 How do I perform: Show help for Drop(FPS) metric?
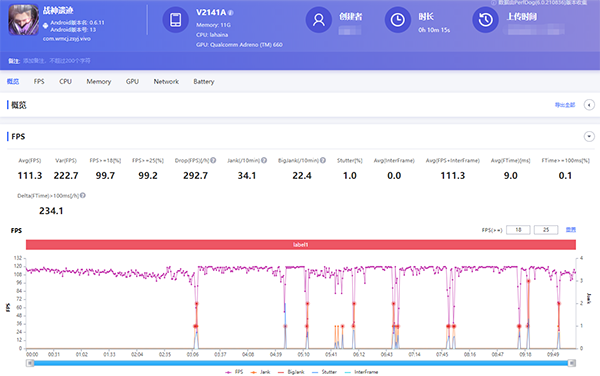213,160
